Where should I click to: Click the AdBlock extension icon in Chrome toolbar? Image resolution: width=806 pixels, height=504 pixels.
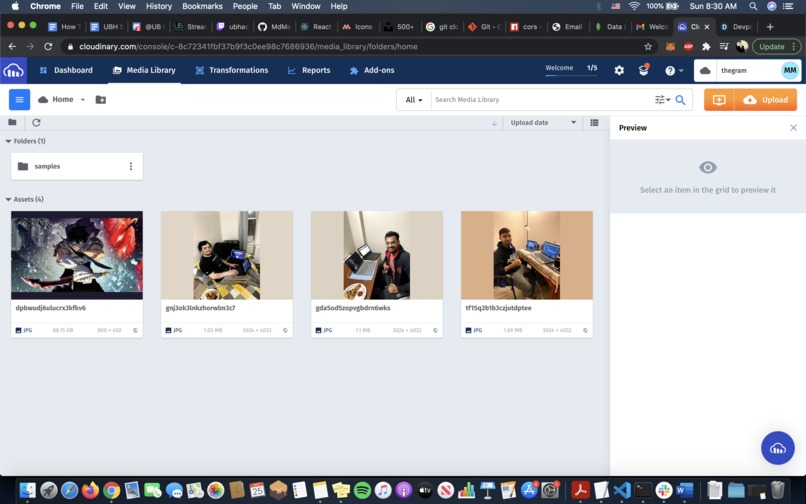688,46
